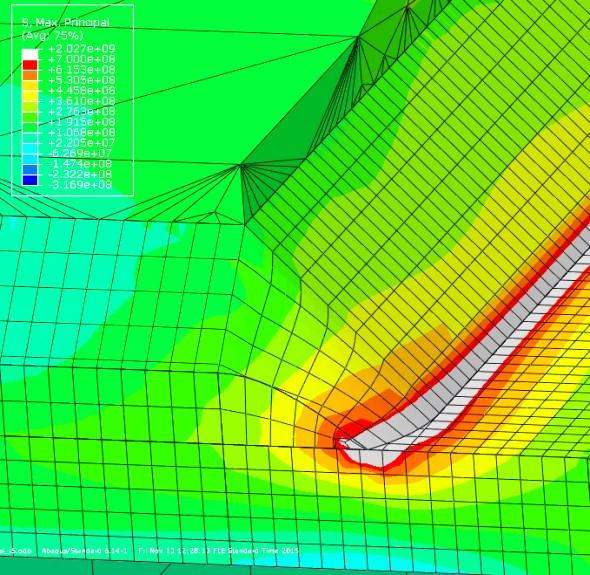Click the fan-shaped triangular mesh transition node
The width and height of the screenshot is (590, 575).
coord(241,165)
